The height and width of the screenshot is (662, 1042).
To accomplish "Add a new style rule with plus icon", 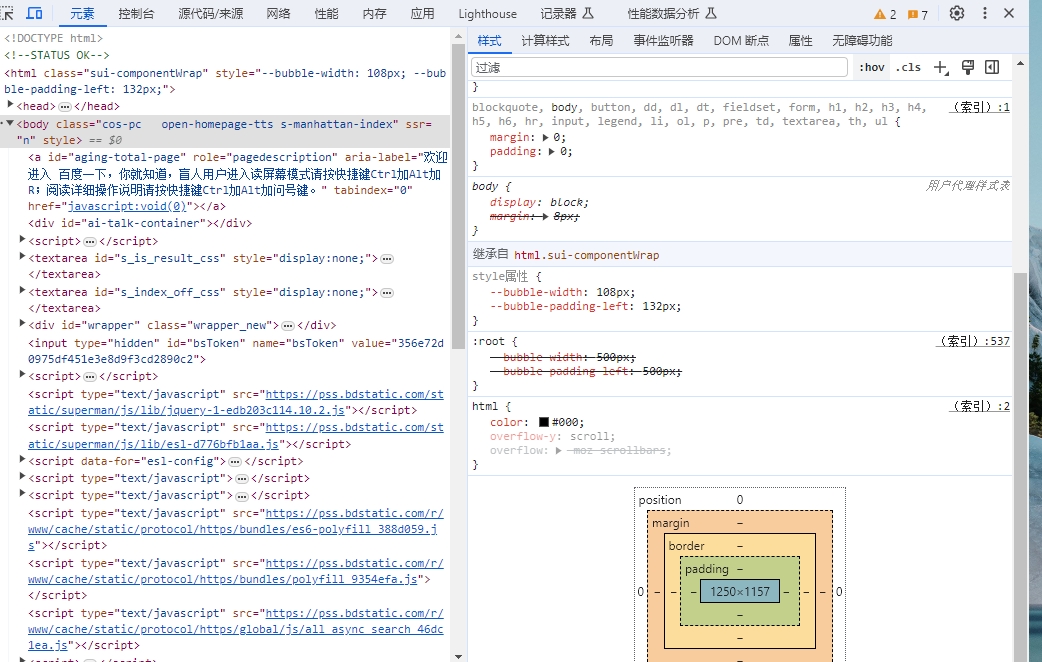I will pos(940,67).
